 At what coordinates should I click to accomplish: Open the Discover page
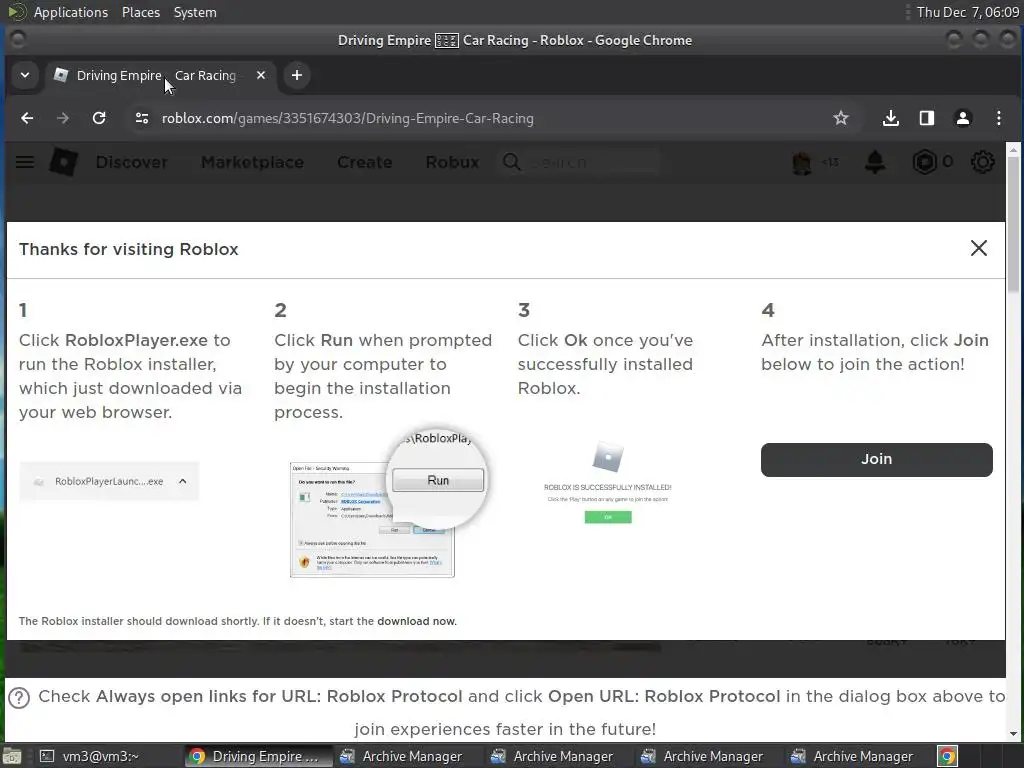click(x=131, y=162)
